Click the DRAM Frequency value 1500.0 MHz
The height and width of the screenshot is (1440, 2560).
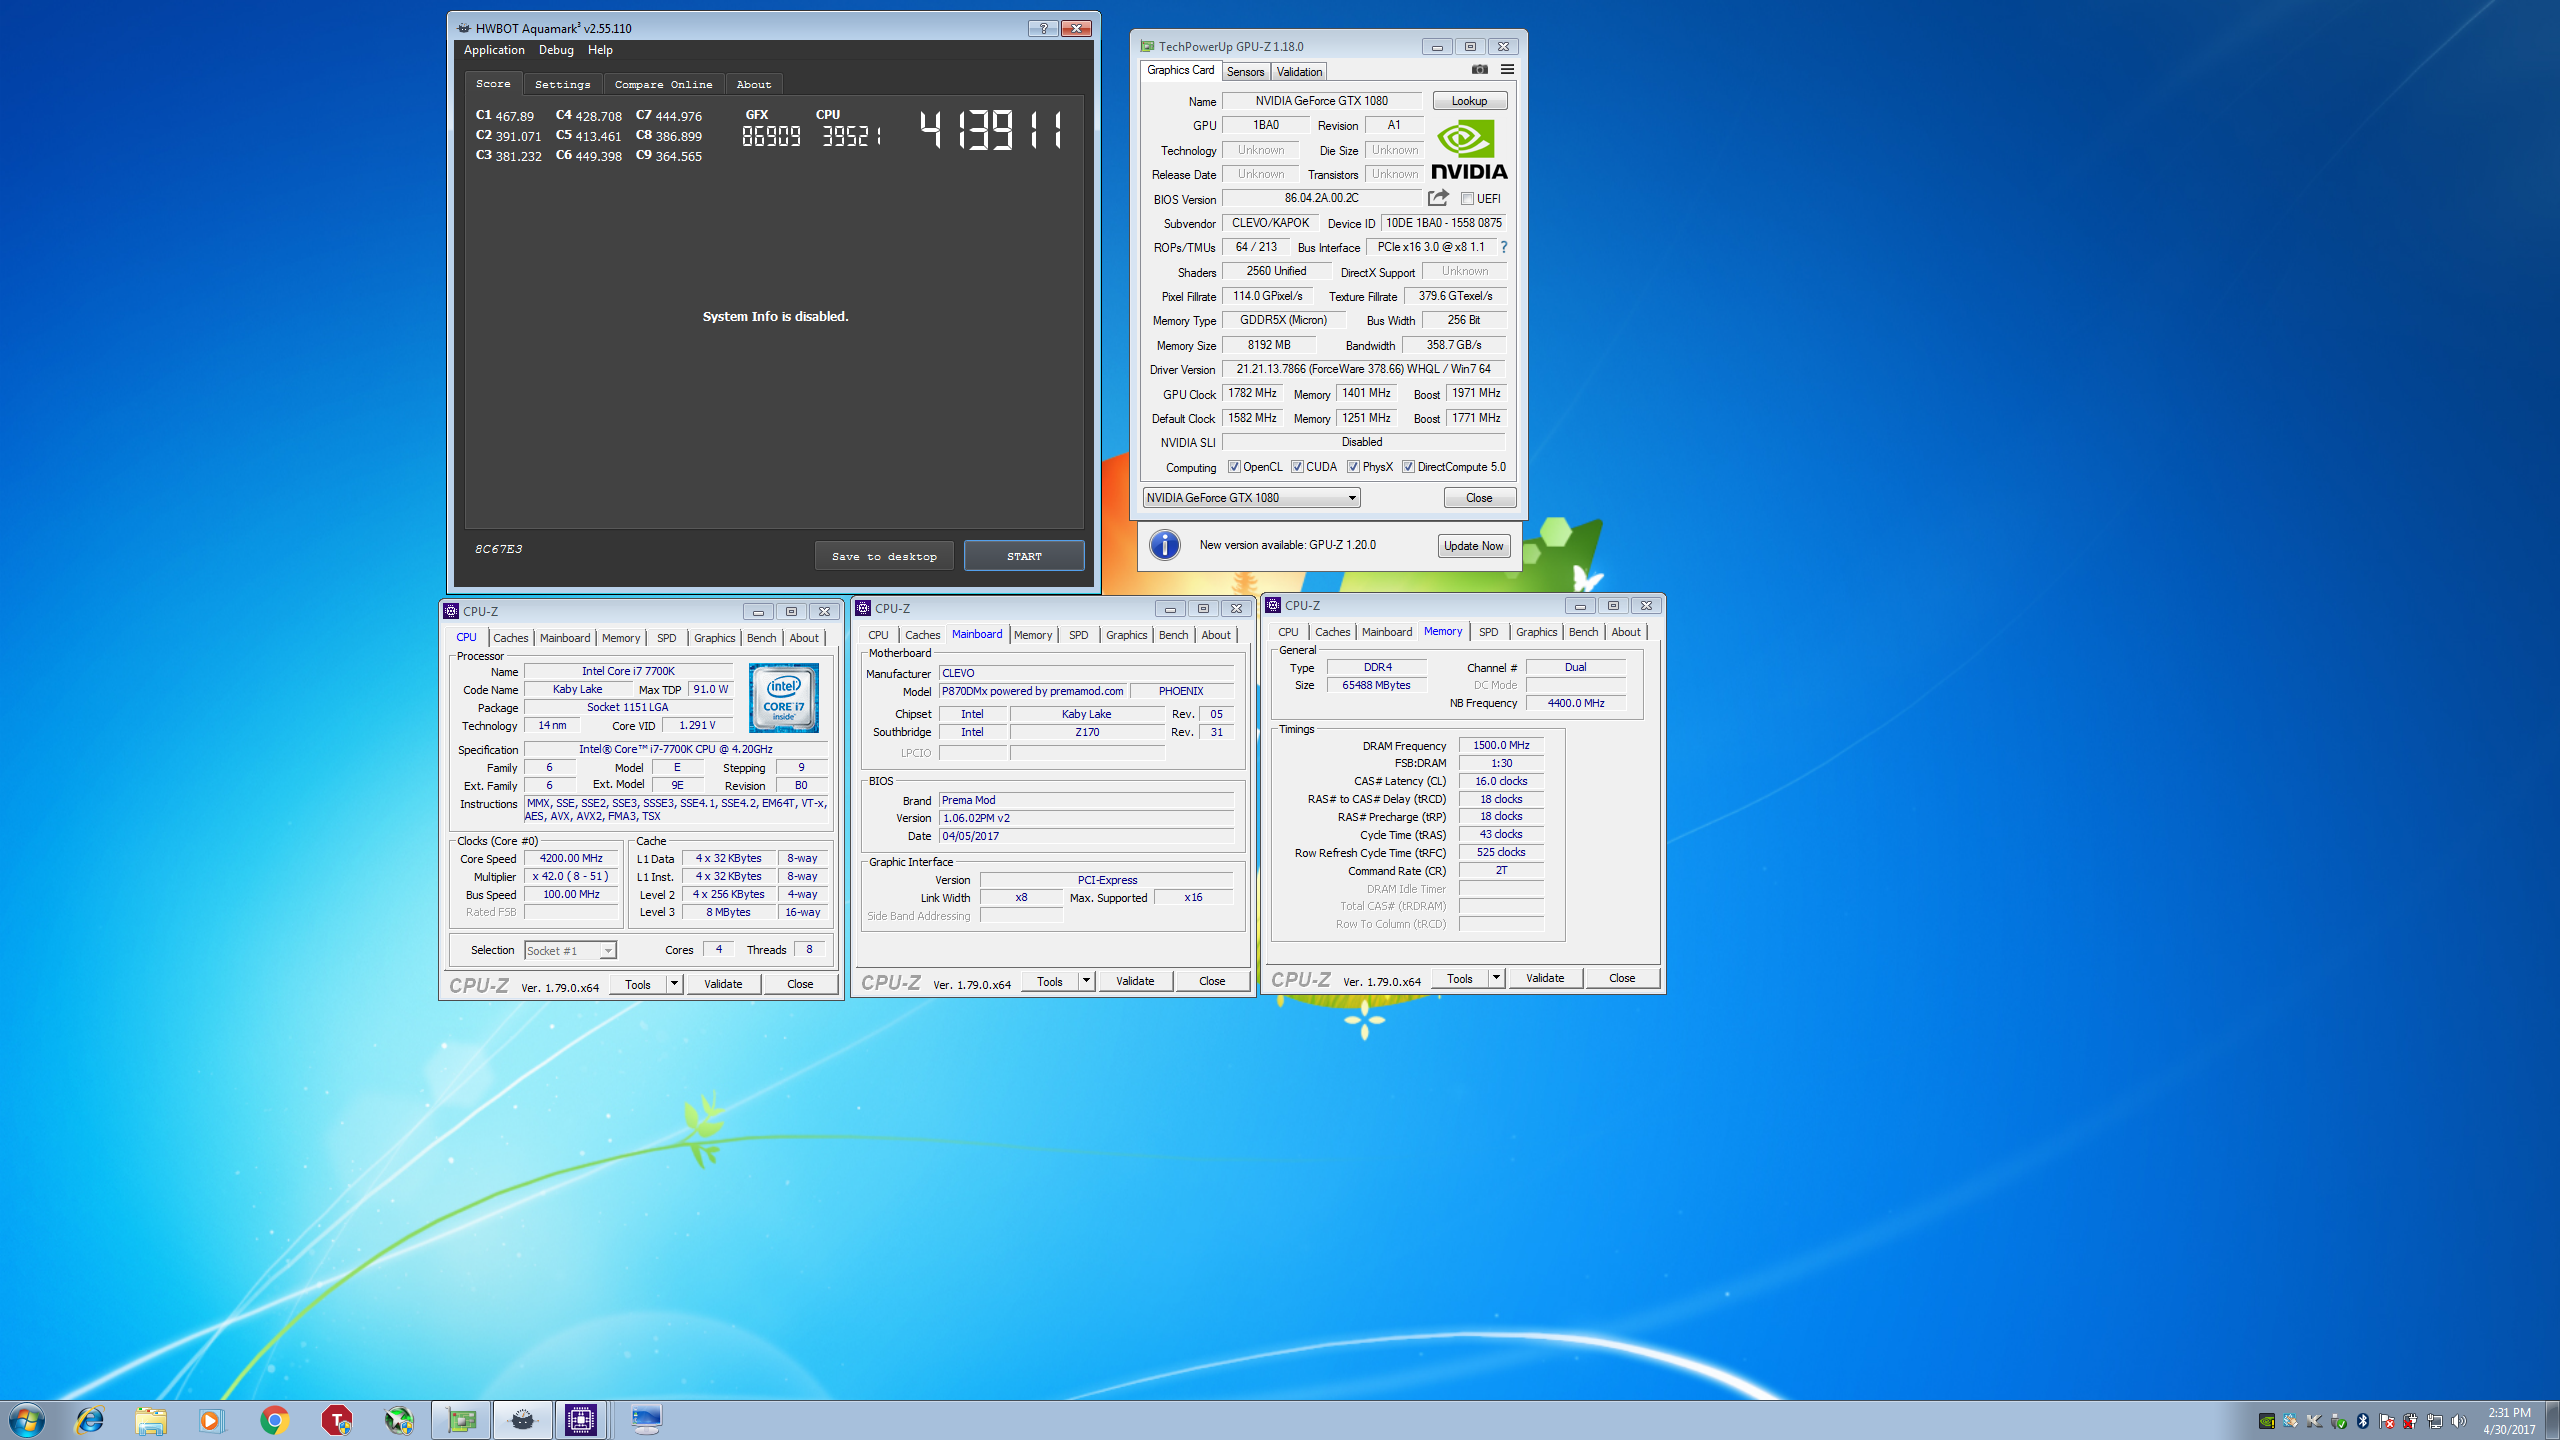click(1501, 746)
